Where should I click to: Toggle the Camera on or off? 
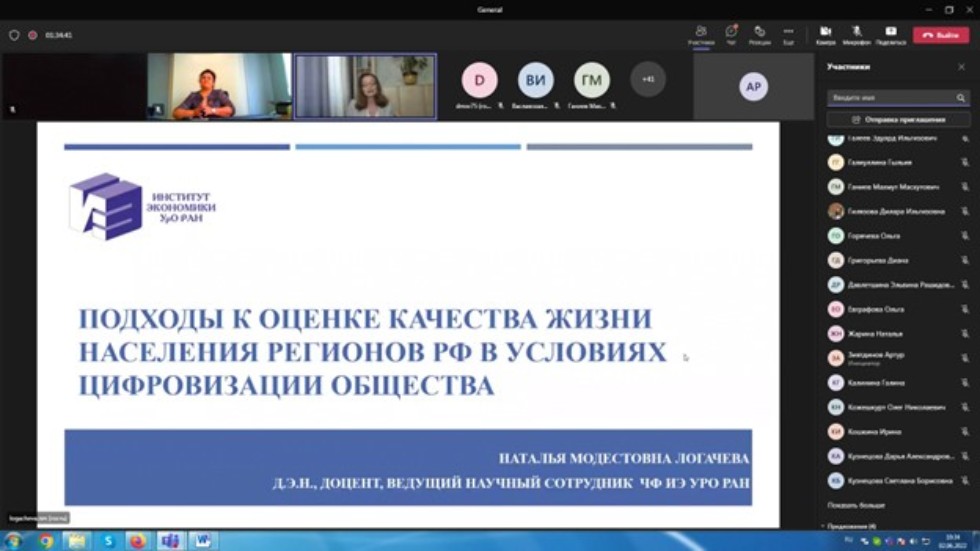tap(825, 34)
